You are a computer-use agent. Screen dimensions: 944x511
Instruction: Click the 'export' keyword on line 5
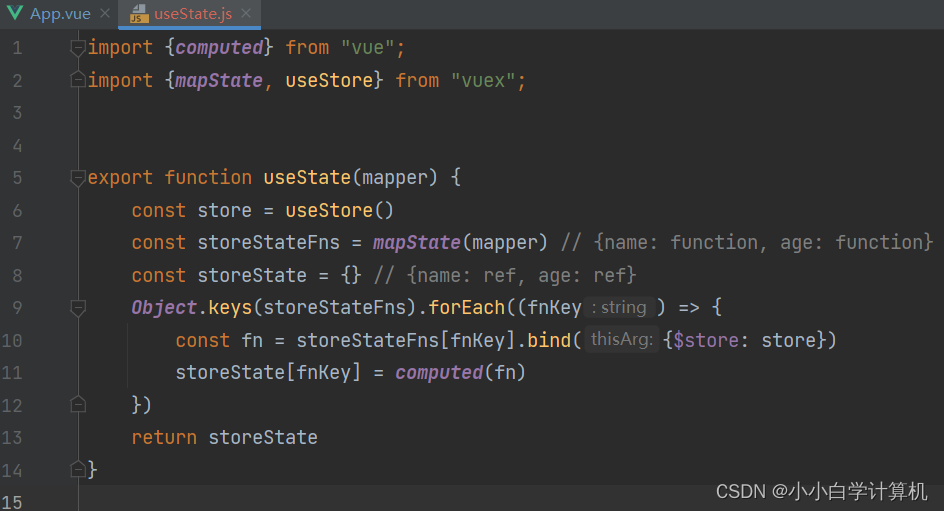120,178
